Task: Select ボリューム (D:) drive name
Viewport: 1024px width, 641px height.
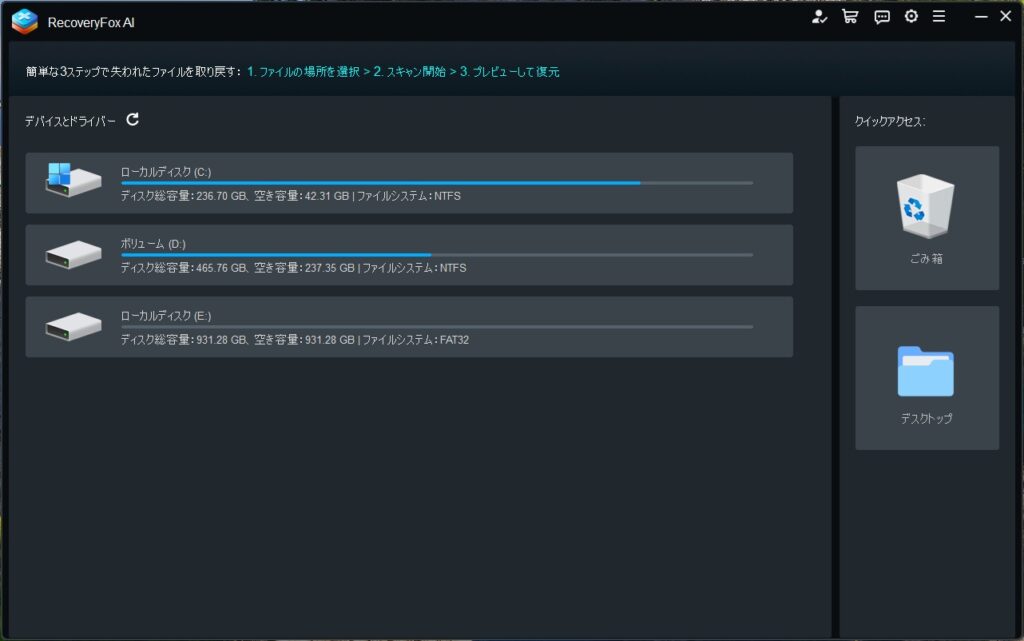Action: pyautogui.click(x=153, y=244)
